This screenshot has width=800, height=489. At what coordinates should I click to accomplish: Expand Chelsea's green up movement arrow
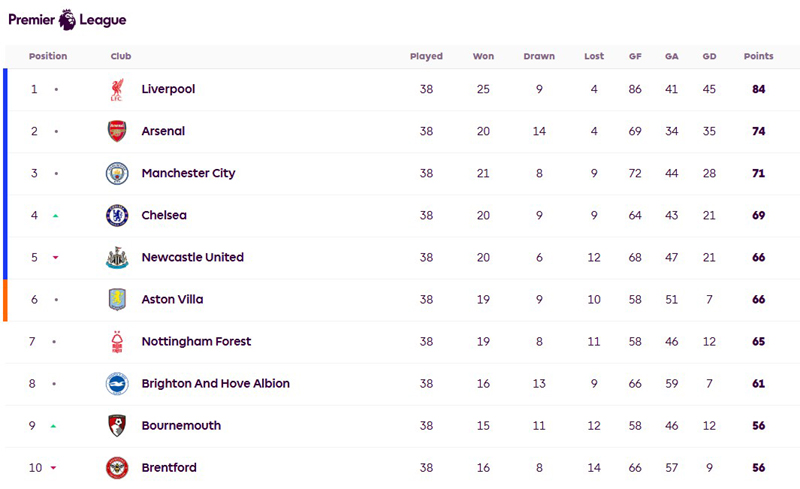56,216
